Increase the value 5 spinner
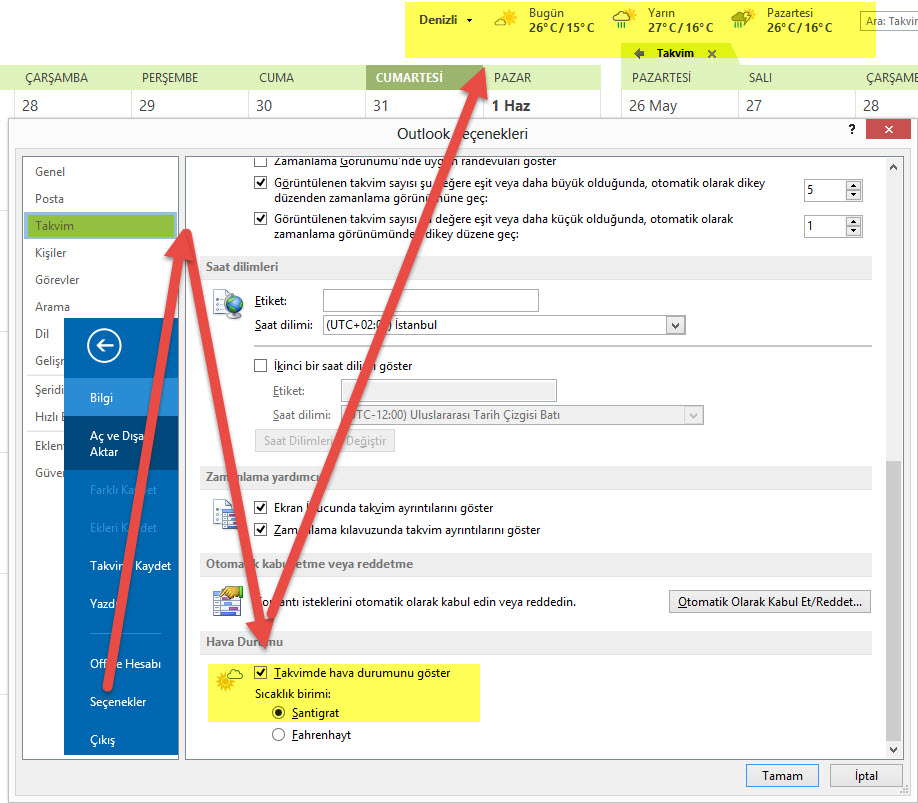918x803 pixels. point(854,186)
